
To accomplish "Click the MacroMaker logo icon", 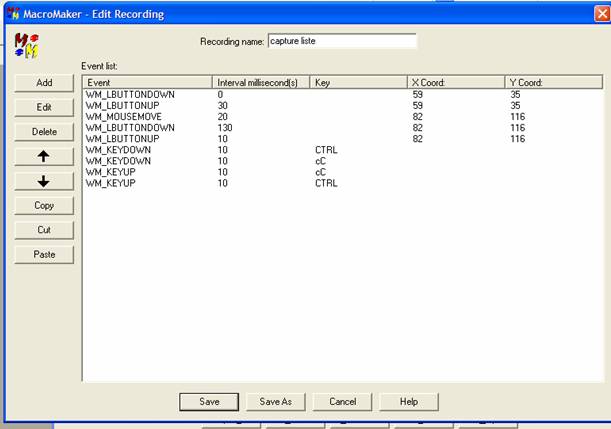I will [28, 44].
